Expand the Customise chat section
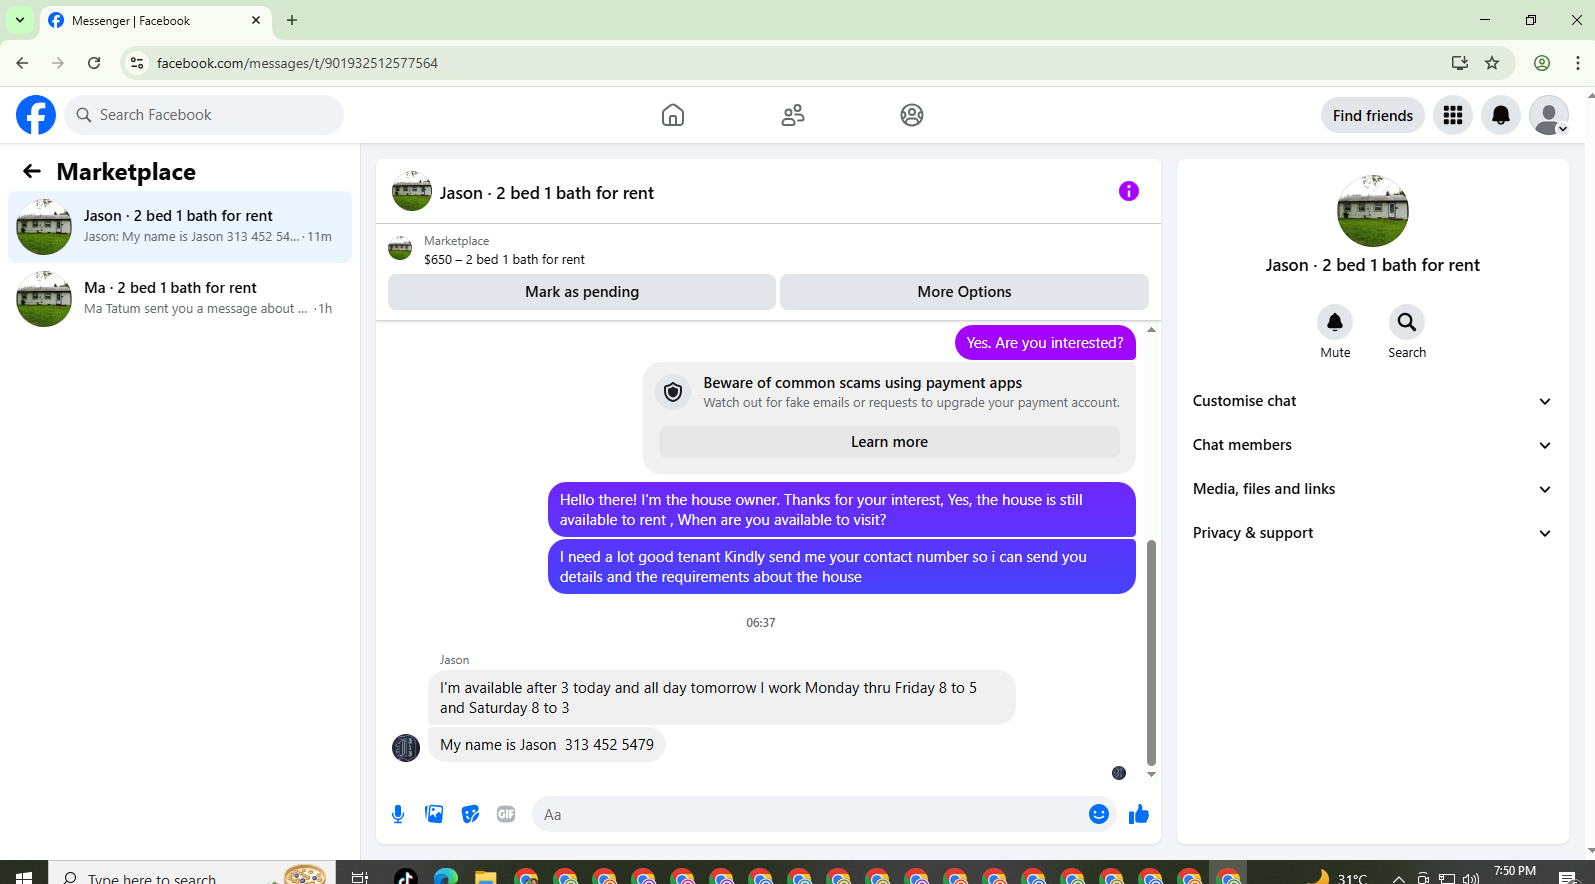The height and width of the screenshot is (884, 1595). tap(1372, 401)
